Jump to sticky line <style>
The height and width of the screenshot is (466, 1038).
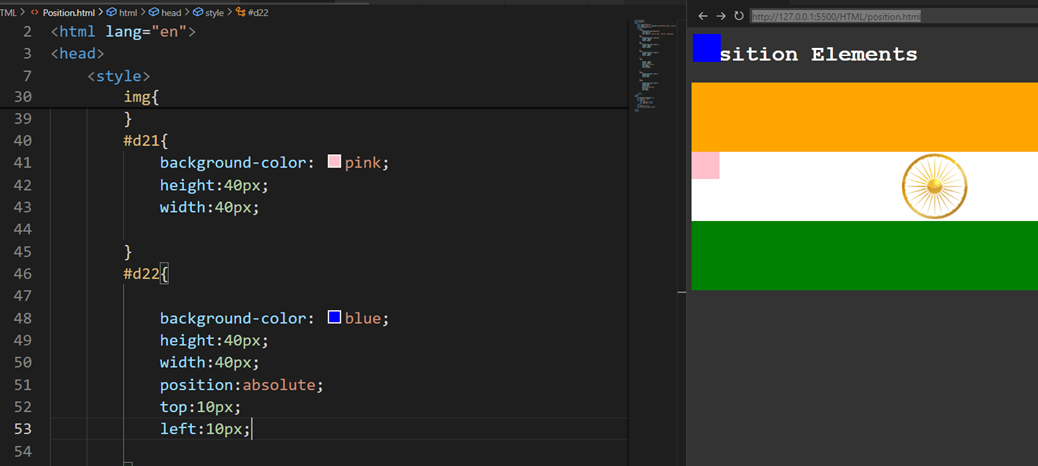point(118,76)
